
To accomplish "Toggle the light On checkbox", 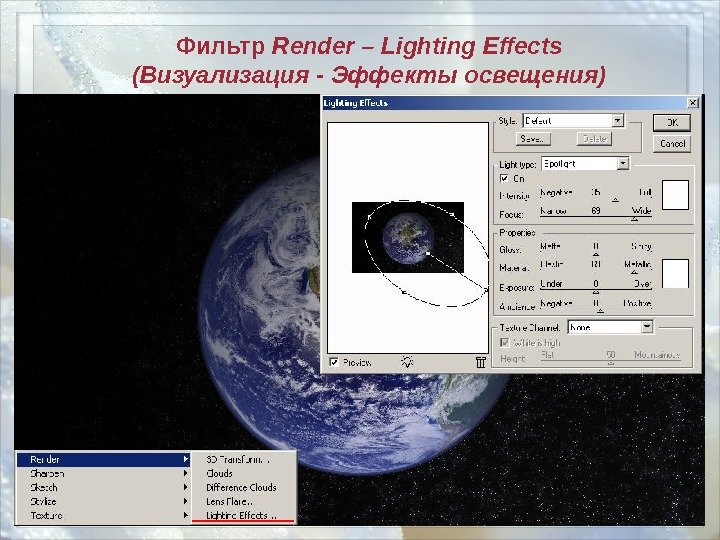I will [x=504, y=178].
